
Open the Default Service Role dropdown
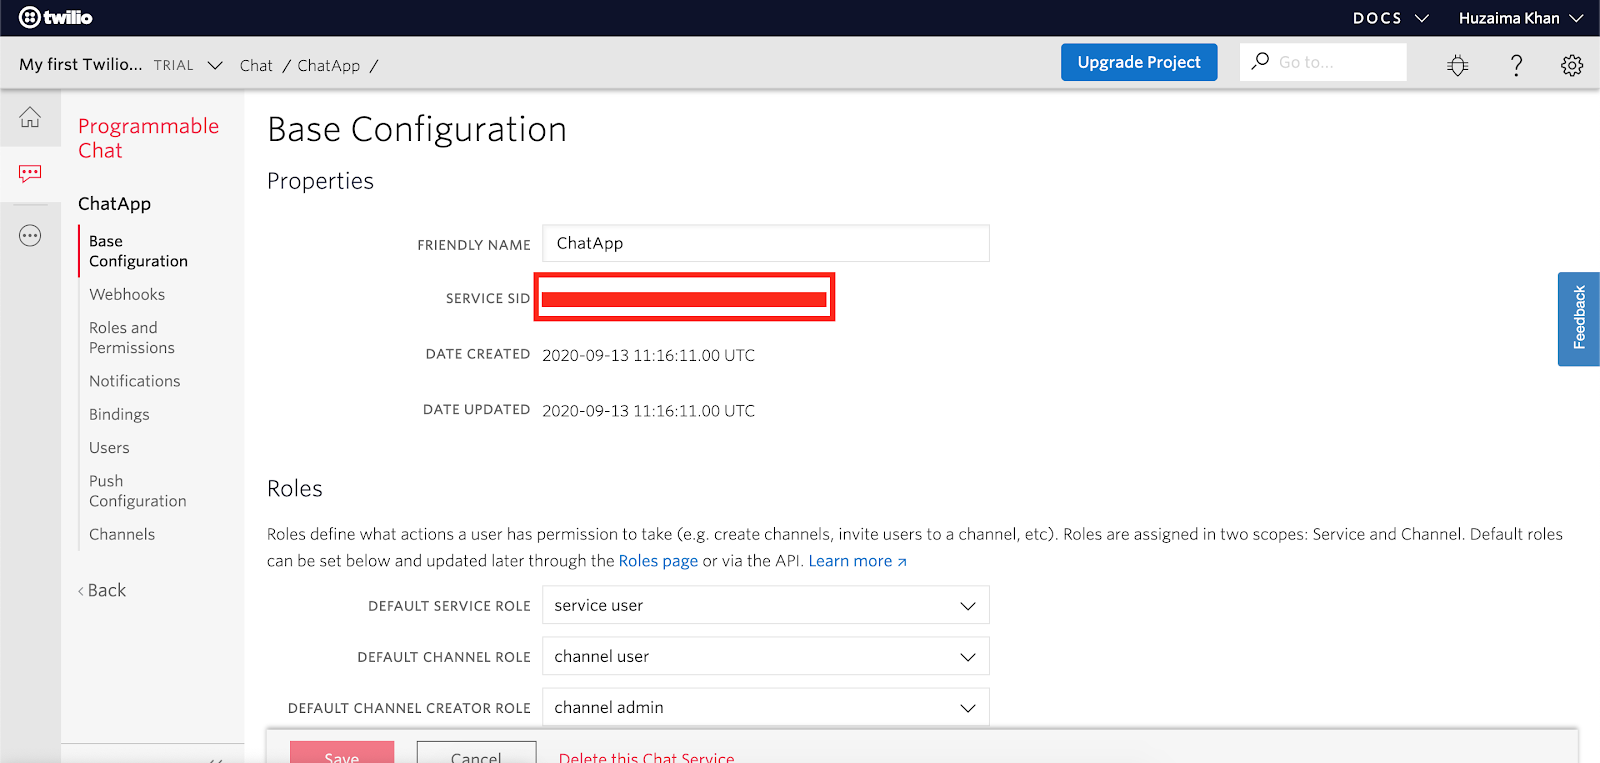766,605
